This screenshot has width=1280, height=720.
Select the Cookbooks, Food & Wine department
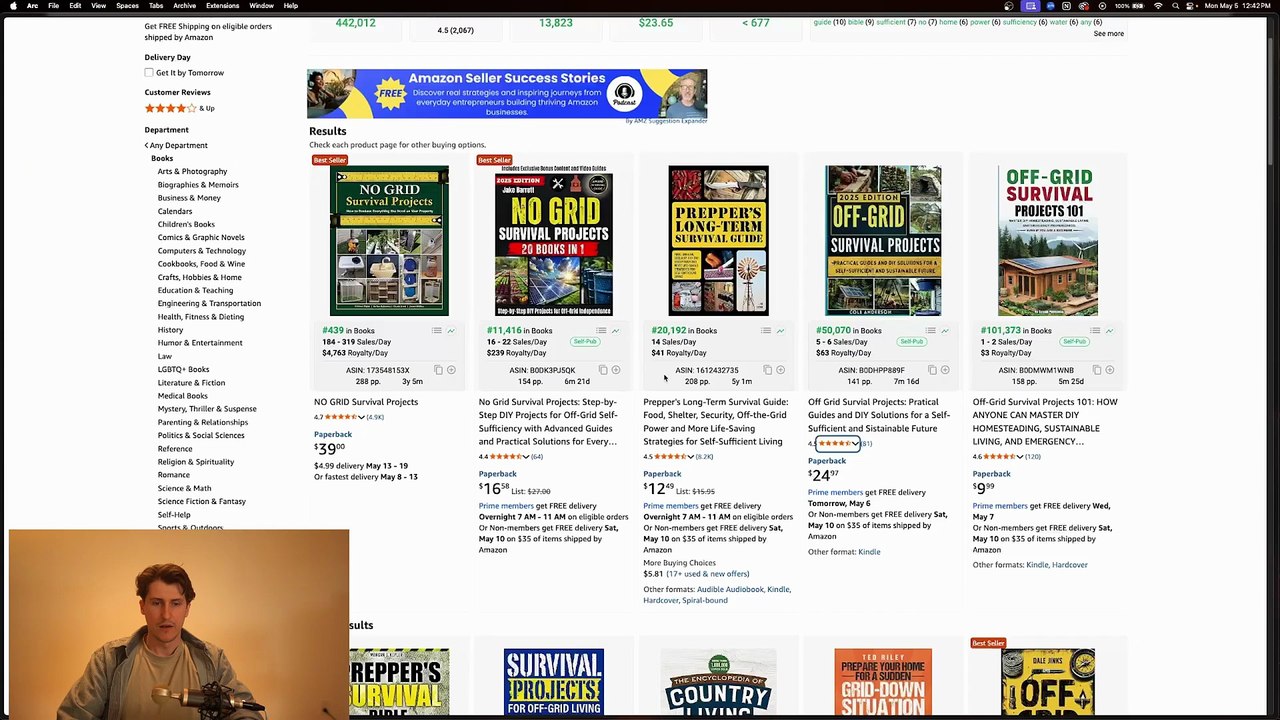201,264
